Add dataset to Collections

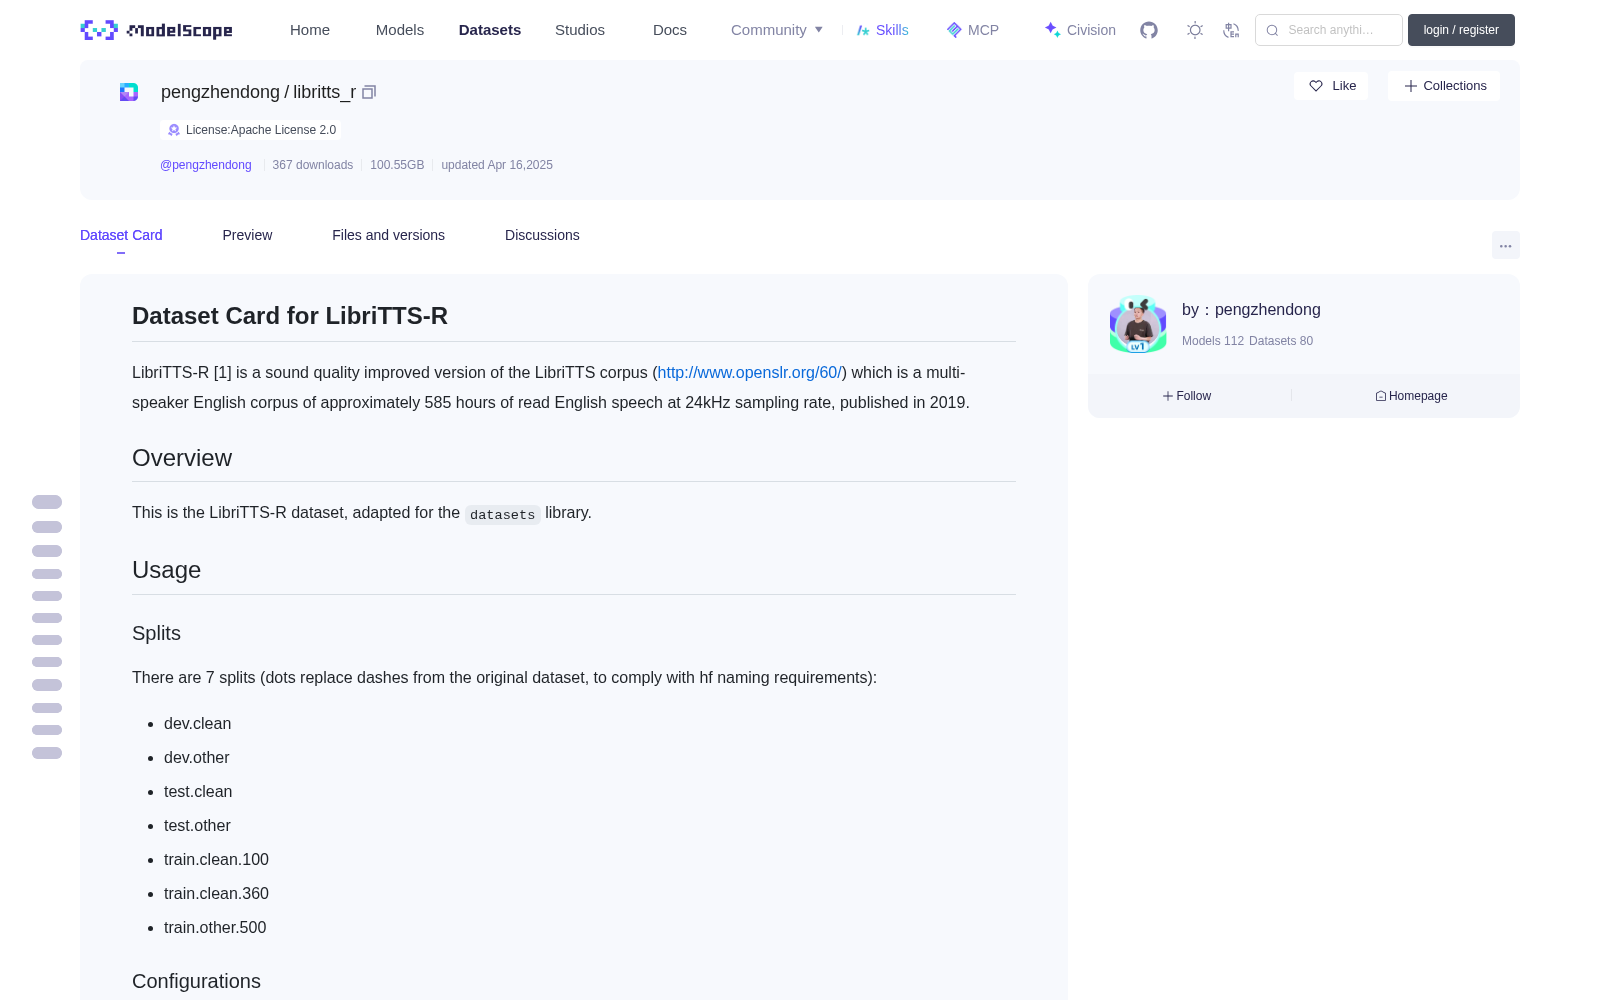1444,86
